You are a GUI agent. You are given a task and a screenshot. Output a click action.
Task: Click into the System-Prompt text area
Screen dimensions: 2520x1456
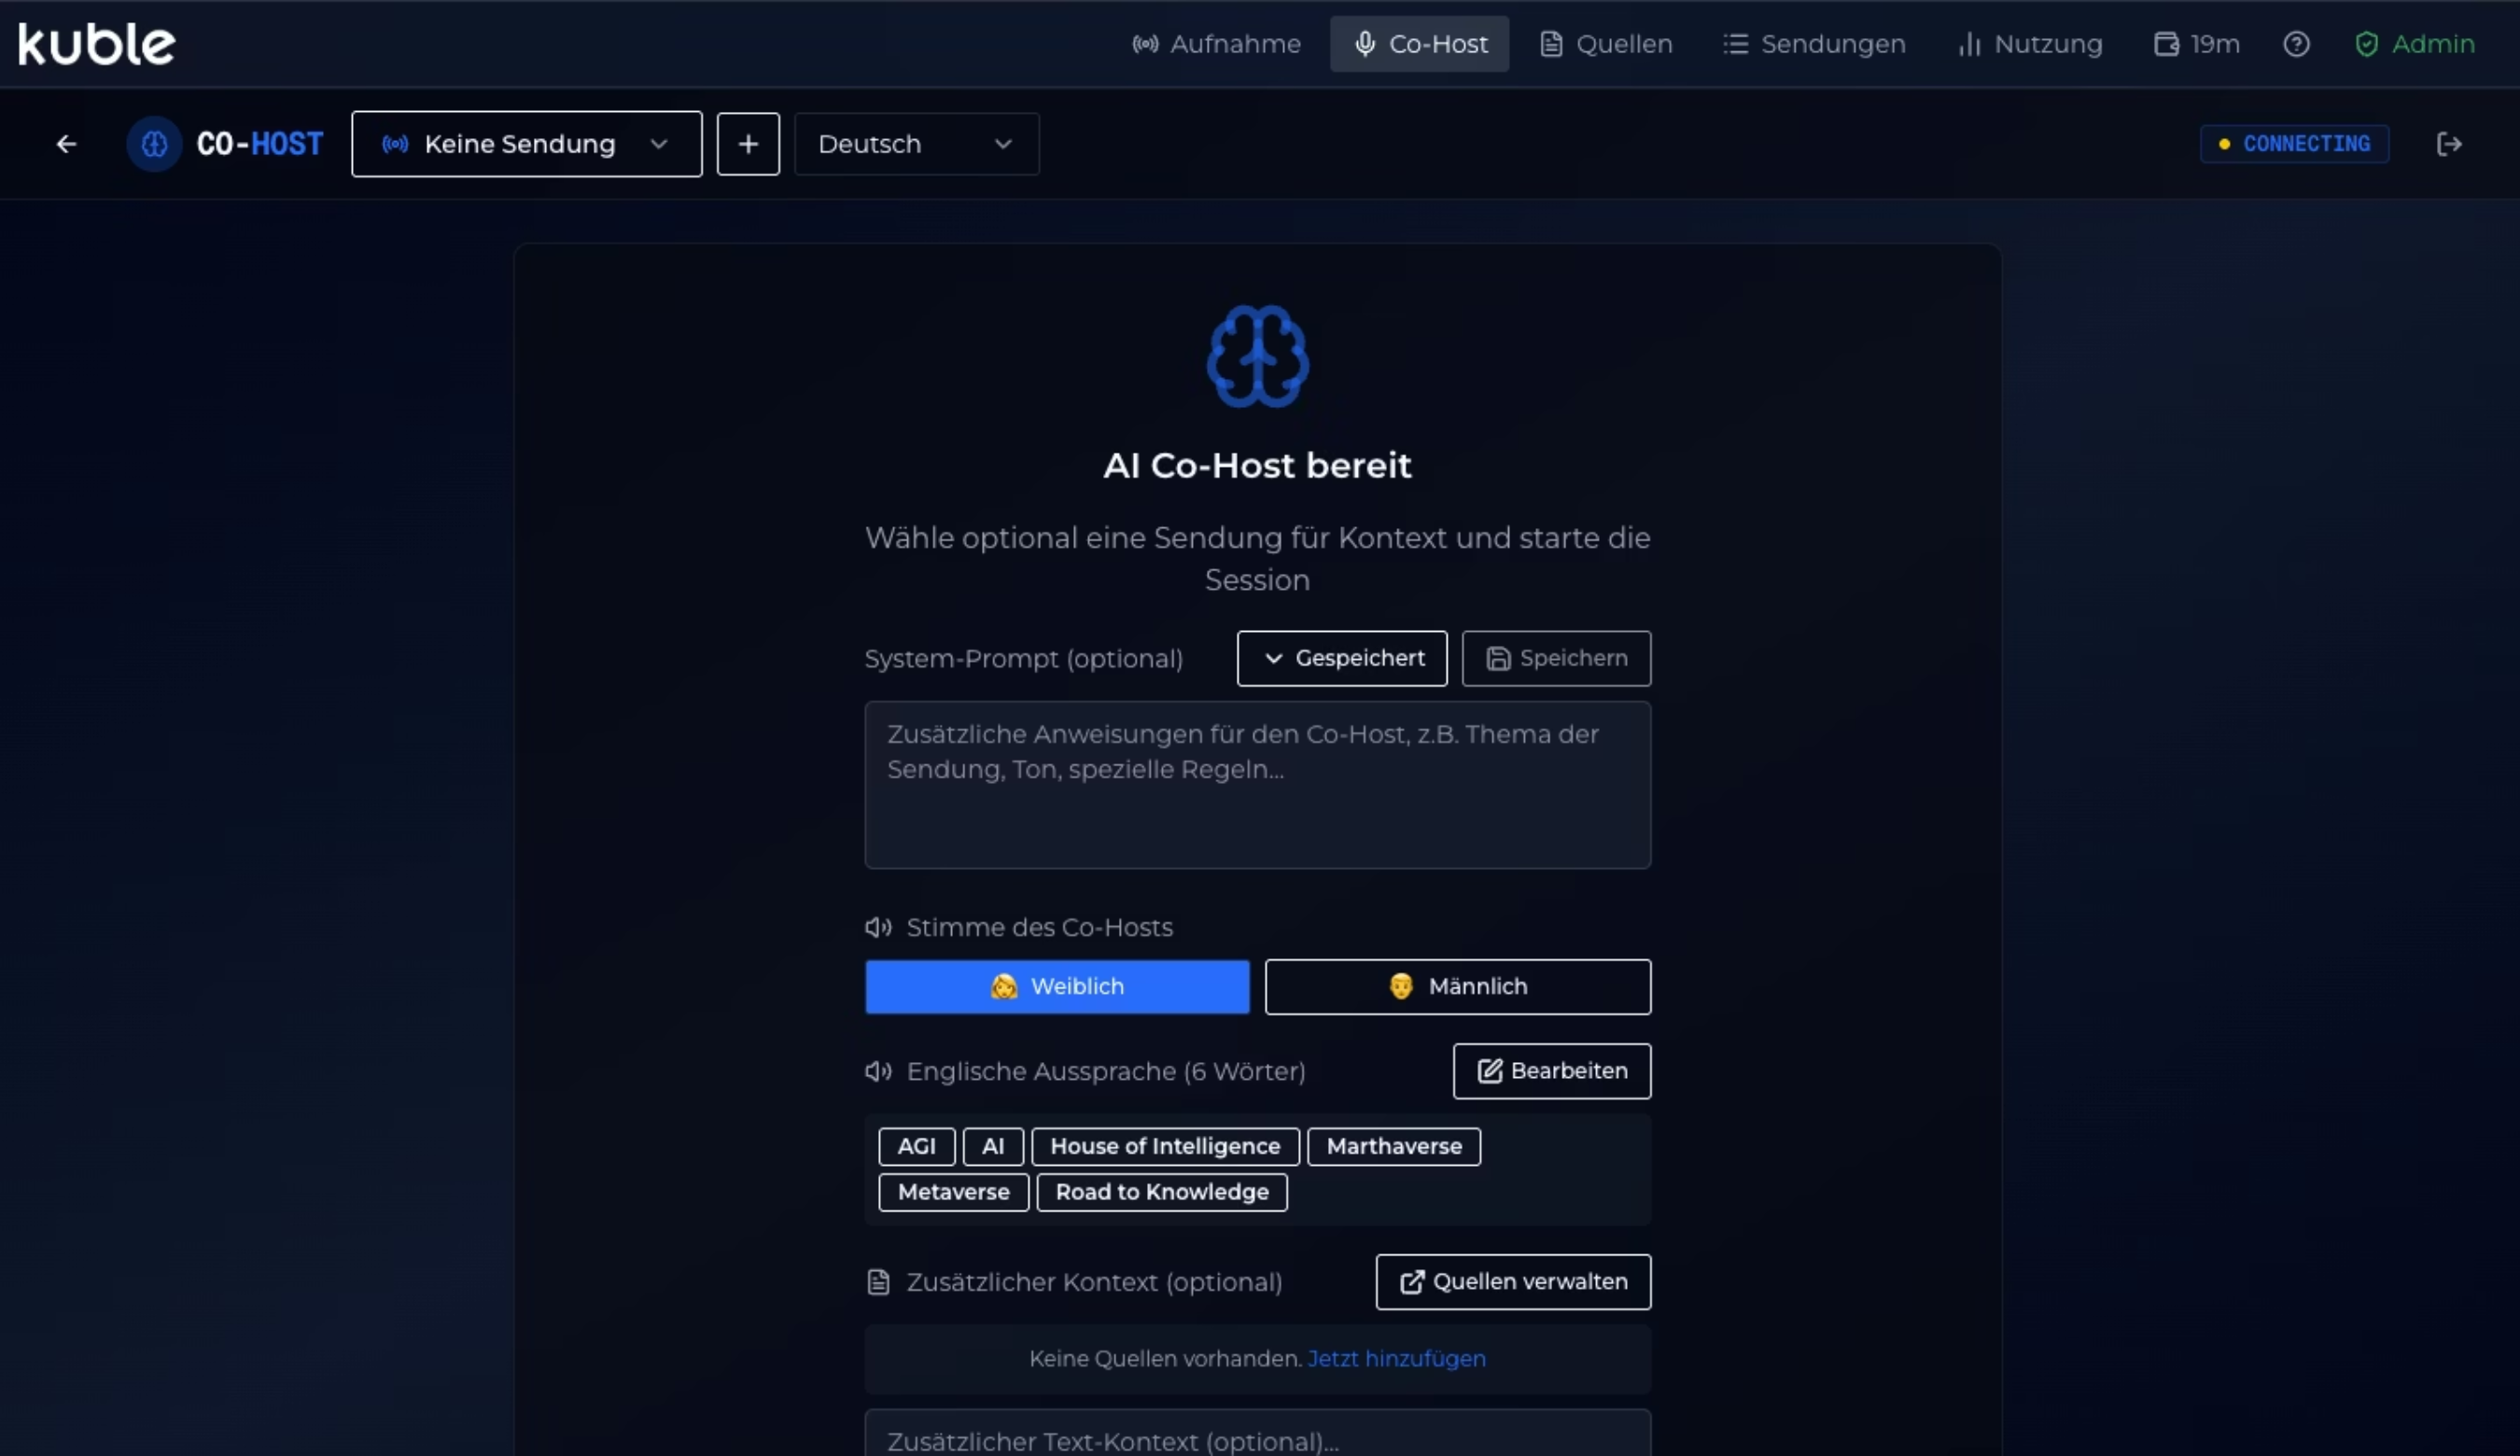(x=1257, y=785)
